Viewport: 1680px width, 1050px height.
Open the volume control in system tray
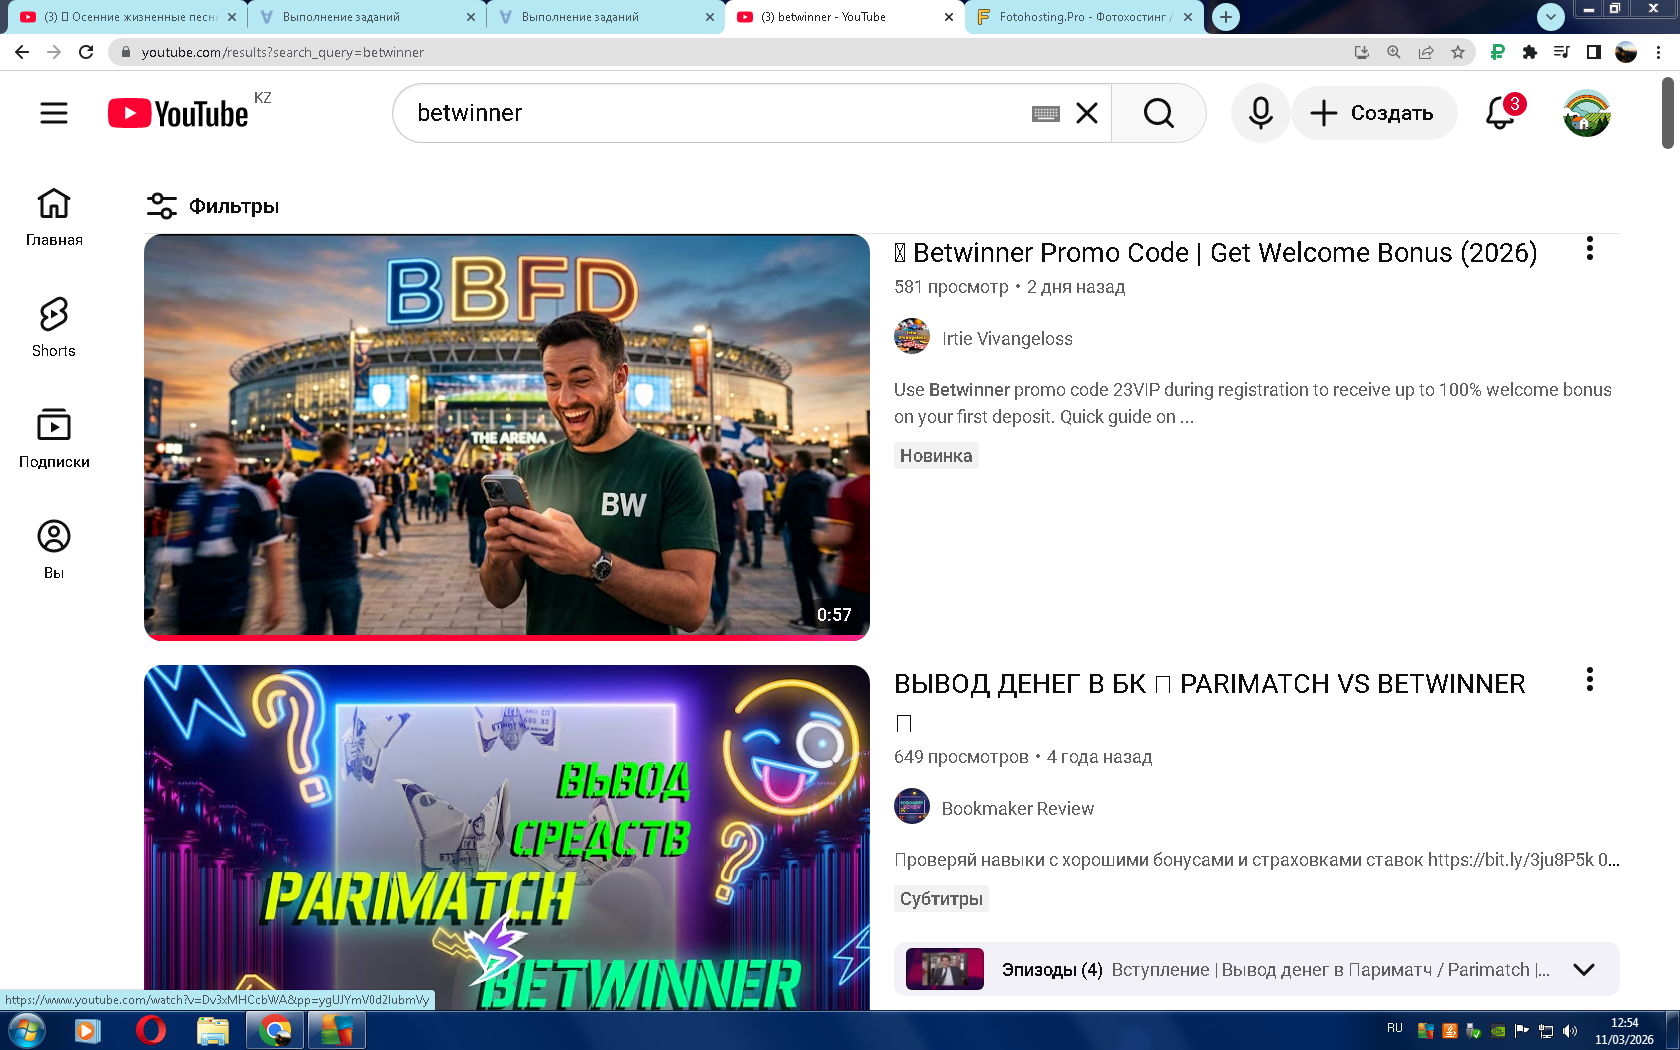(x=1570, y=1031)
